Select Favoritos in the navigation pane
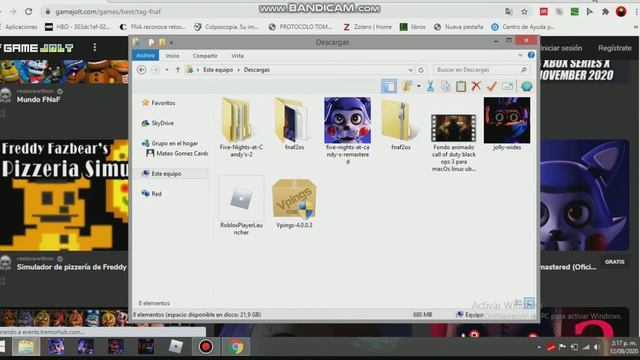This screenshot has width=640, height=360. pyautogui.click(x=158, y=103)
